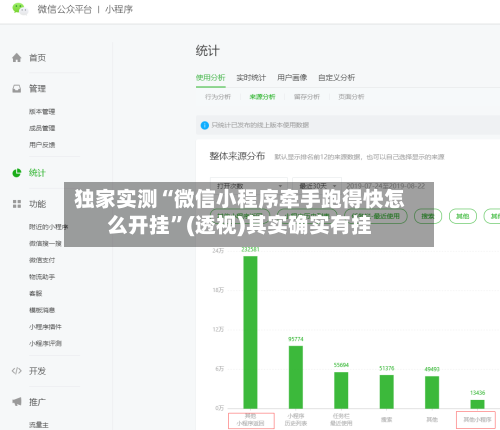Click the green pie chart icon beside 统计
Screen dimensions: 500x430
click(17, 173)
